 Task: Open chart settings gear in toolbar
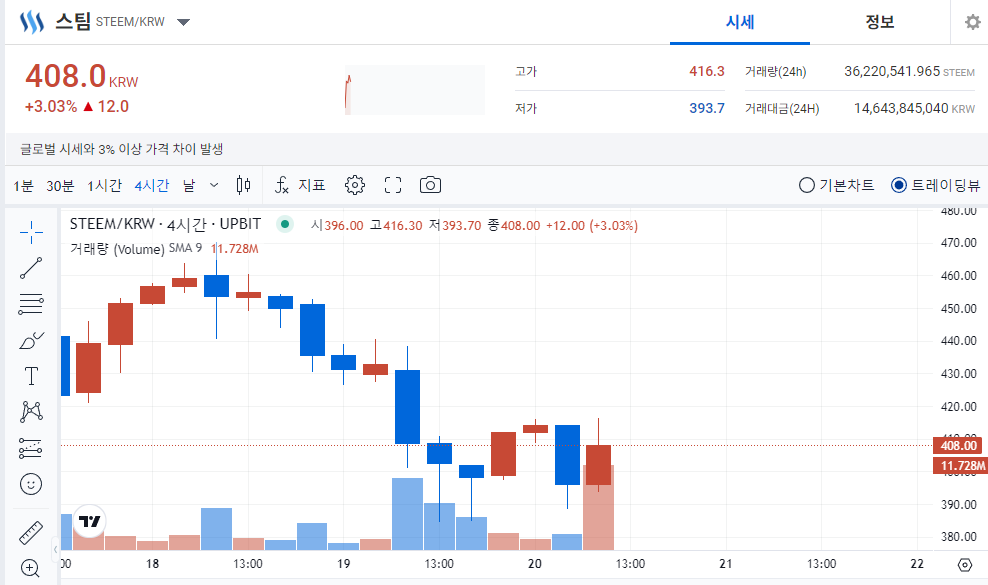[x=355, y=185]
